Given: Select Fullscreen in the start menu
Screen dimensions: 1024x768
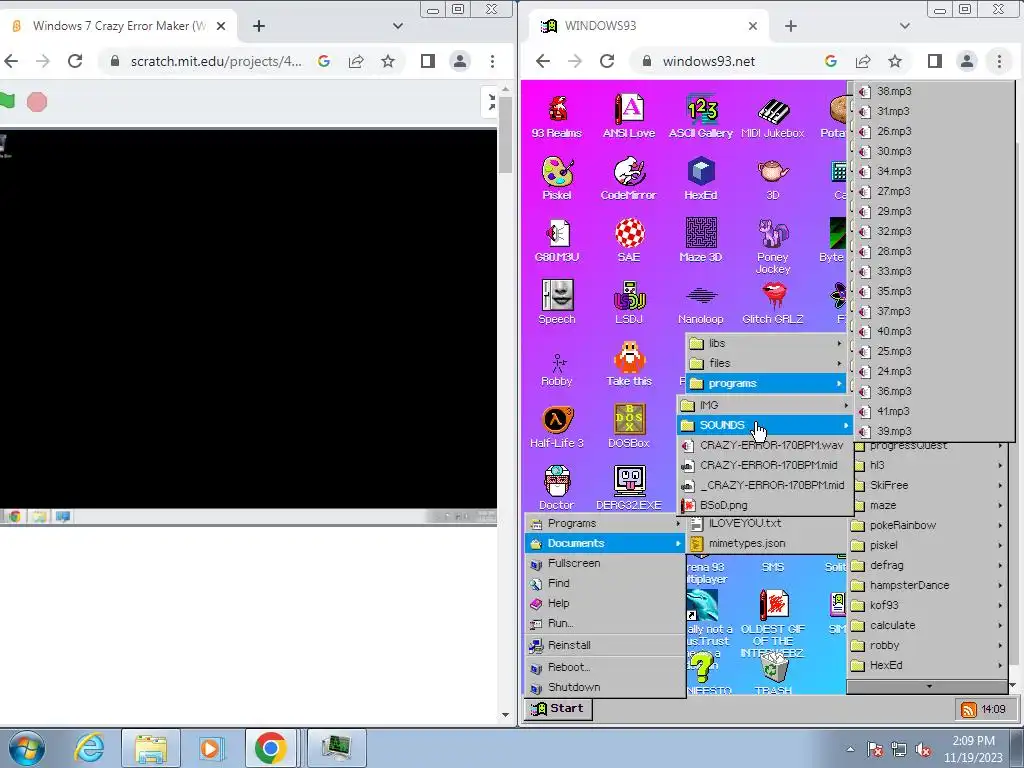Looking at the screenshot, I should click(605, 563).
